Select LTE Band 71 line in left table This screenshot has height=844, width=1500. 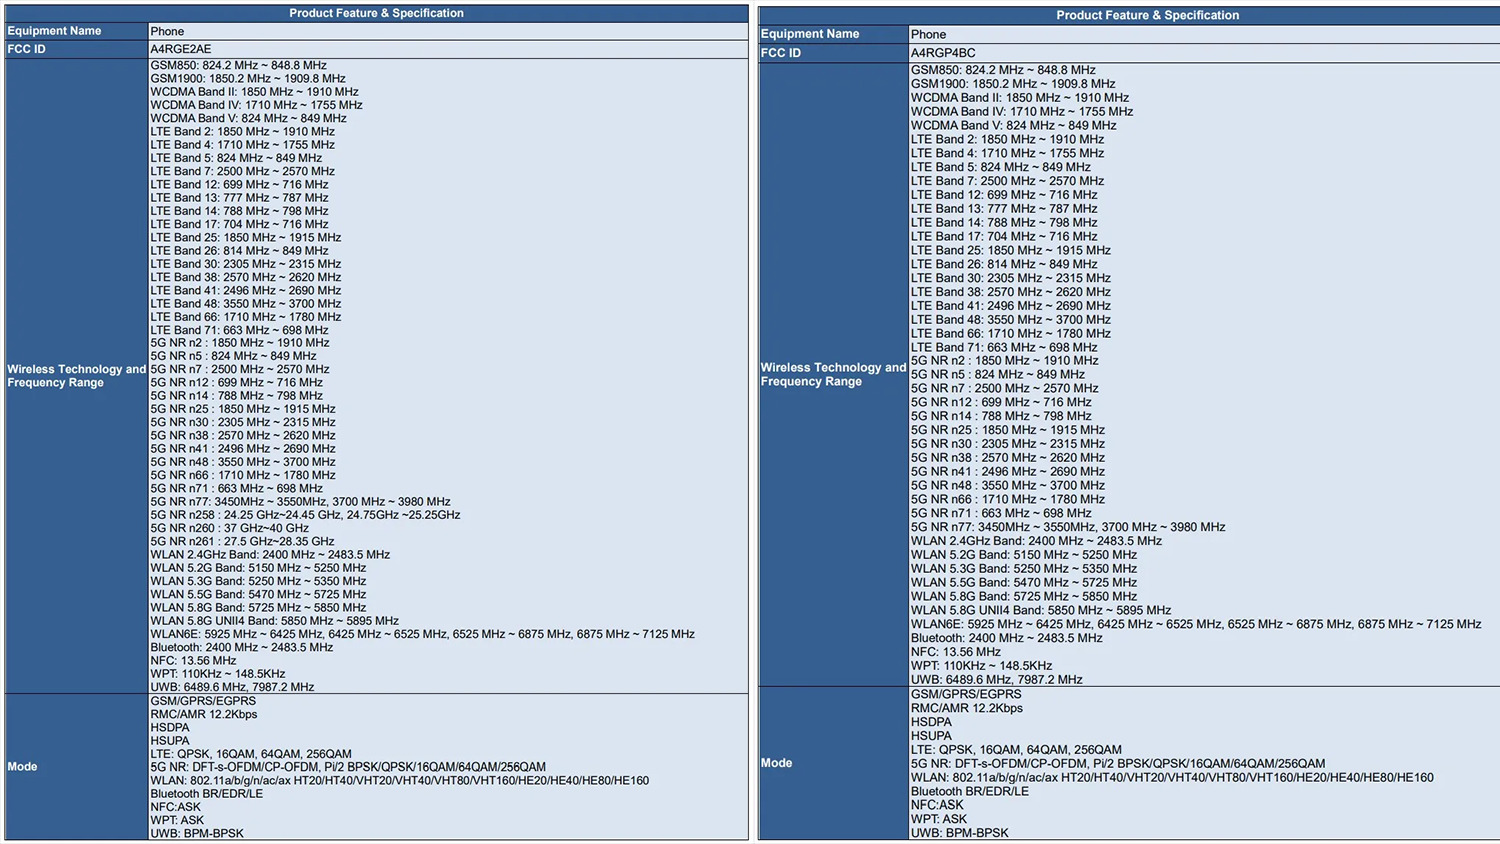click(x=239, y=330)
